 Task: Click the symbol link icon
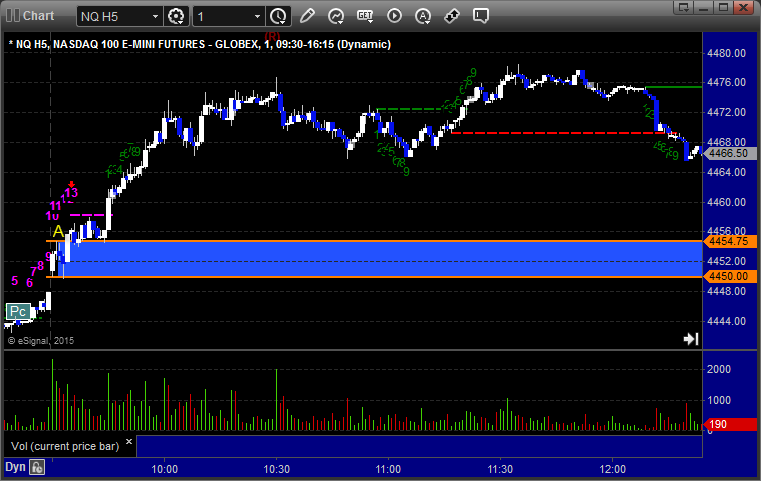click(x=452, y=16)
